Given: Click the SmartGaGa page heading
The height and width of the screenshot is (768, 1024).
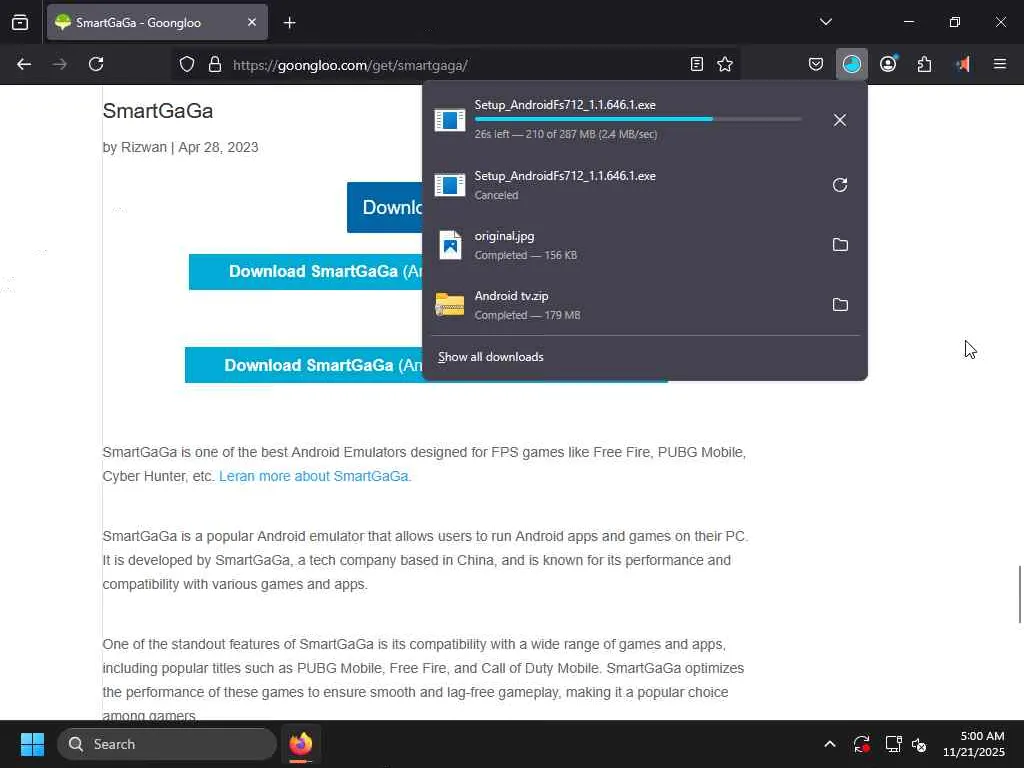Looking at the screenshot, I should coord(157,111).
